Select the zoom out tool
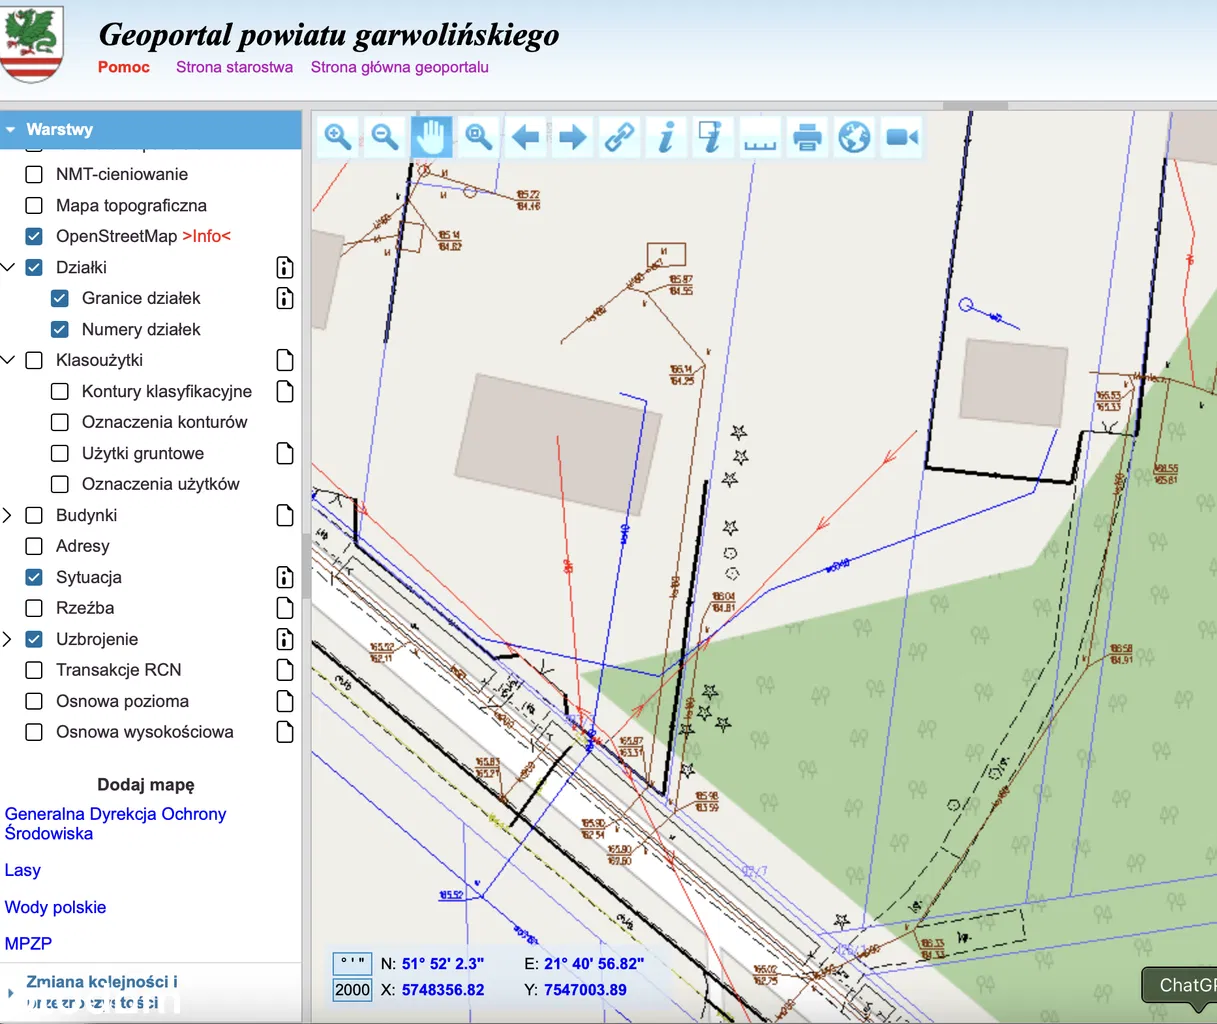The width and height of the screenshot is (1217, 1024). pos(384,137)
